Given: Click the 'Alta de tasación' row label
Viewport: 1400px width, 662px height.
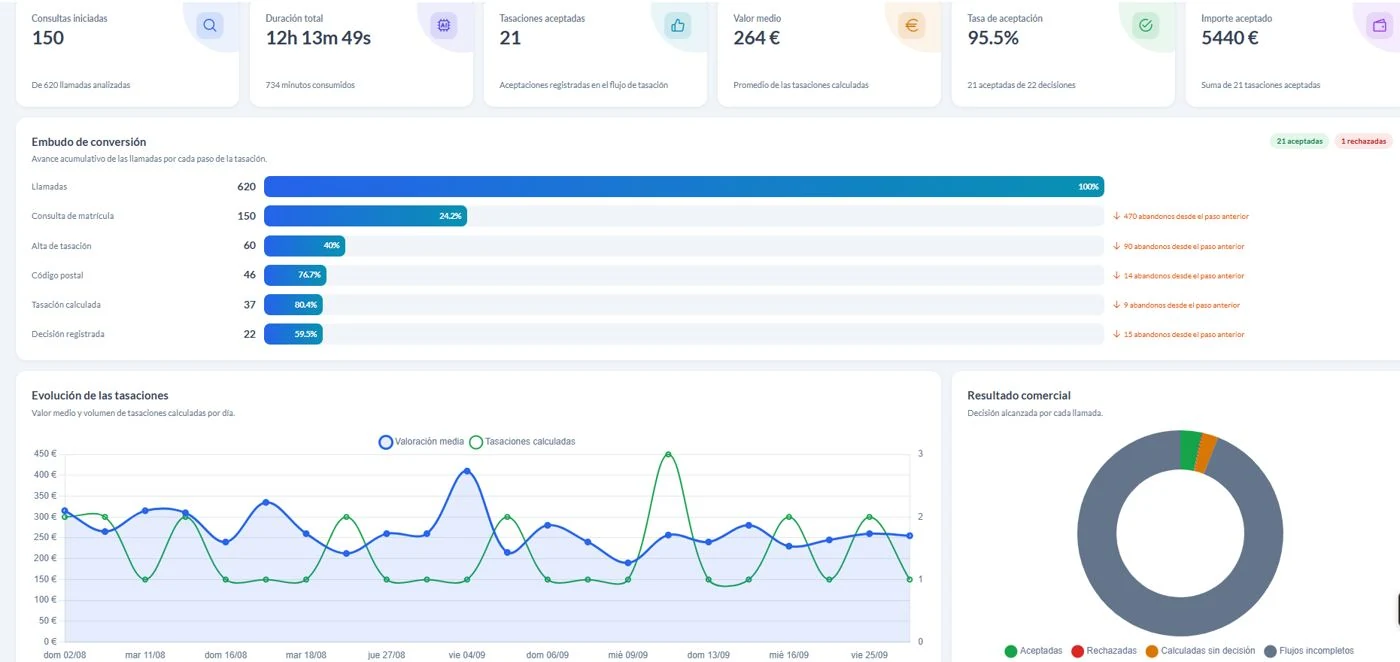Looking at the screenshot, I should tap(62, 246).
